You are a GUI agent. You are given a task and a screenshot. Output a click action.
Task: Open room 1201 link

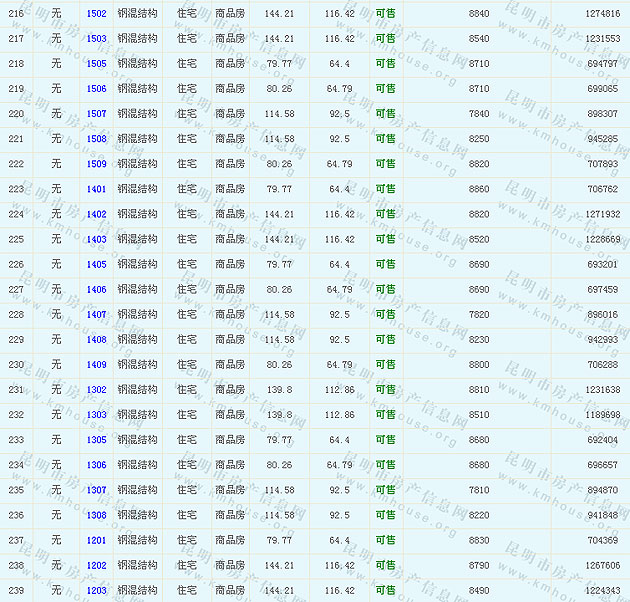coord(96,540)
